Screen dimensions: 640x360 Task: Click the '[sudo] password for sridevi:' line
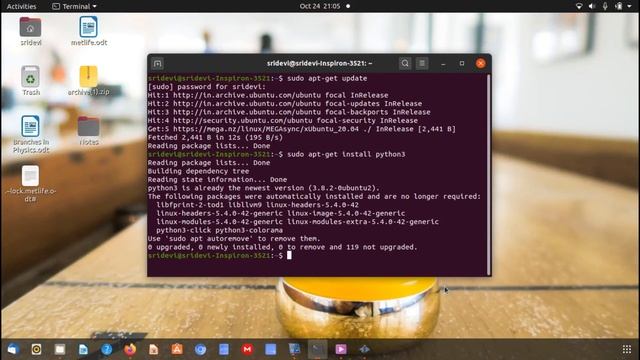(207, 87)
